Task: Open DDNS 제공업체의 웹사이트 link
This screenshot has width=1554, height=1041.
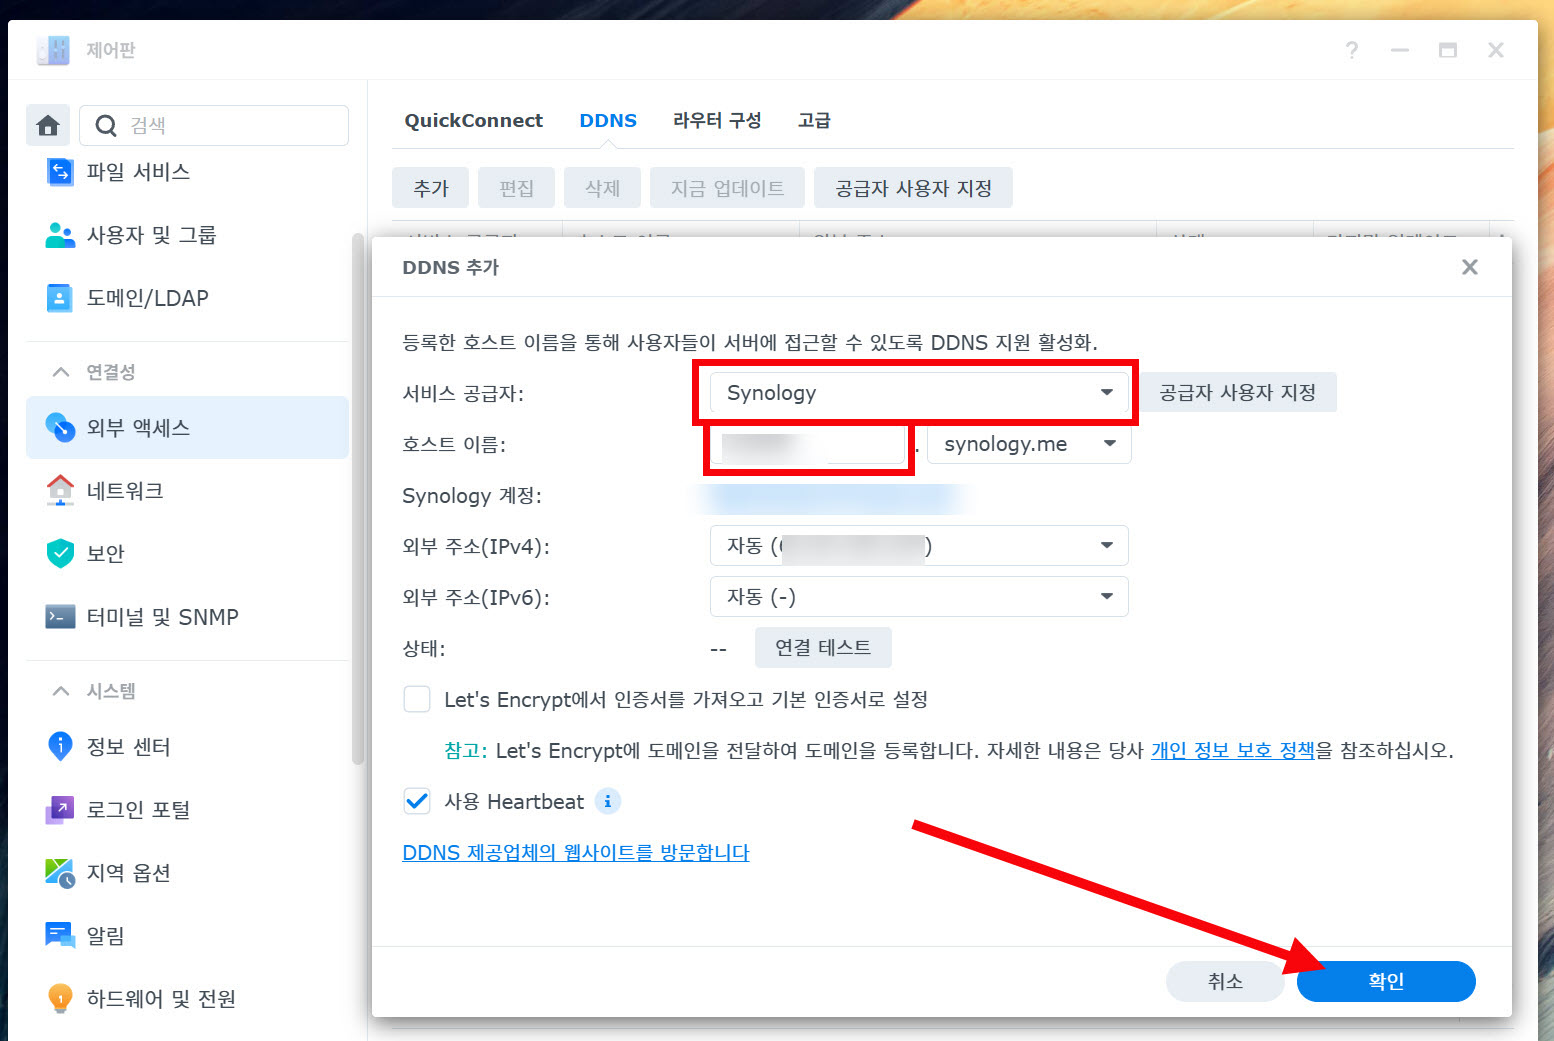Action: (575, 852)
